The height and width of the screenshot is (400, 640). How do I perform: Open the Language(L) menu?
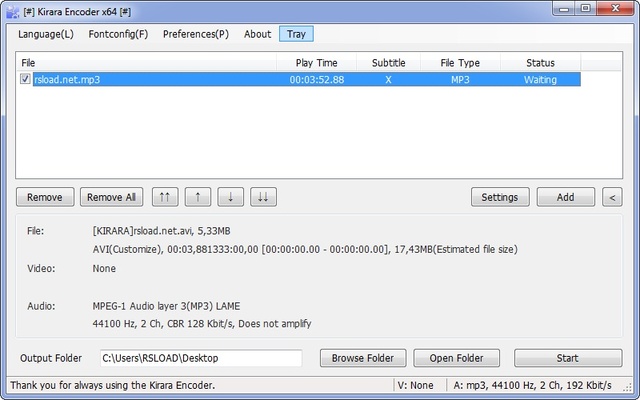coord(46,34)
